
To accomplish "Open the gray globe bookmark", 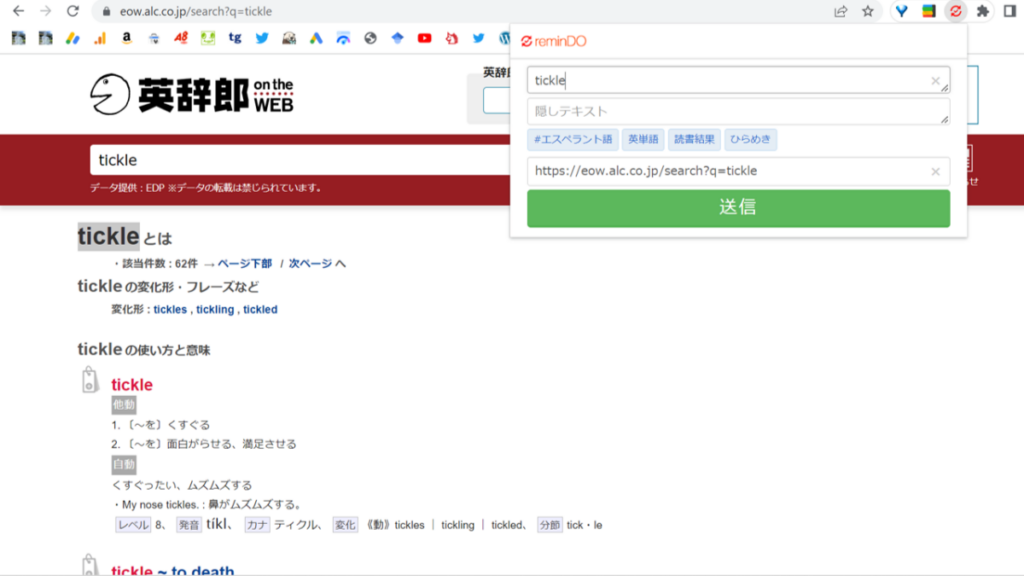I will (x=370, y=39).
